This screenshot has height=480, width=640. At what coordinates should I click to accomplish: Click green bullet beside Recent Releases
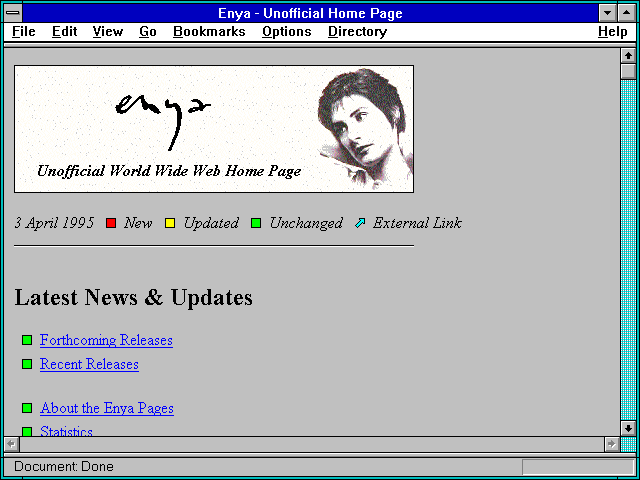[x=27, y=364]
